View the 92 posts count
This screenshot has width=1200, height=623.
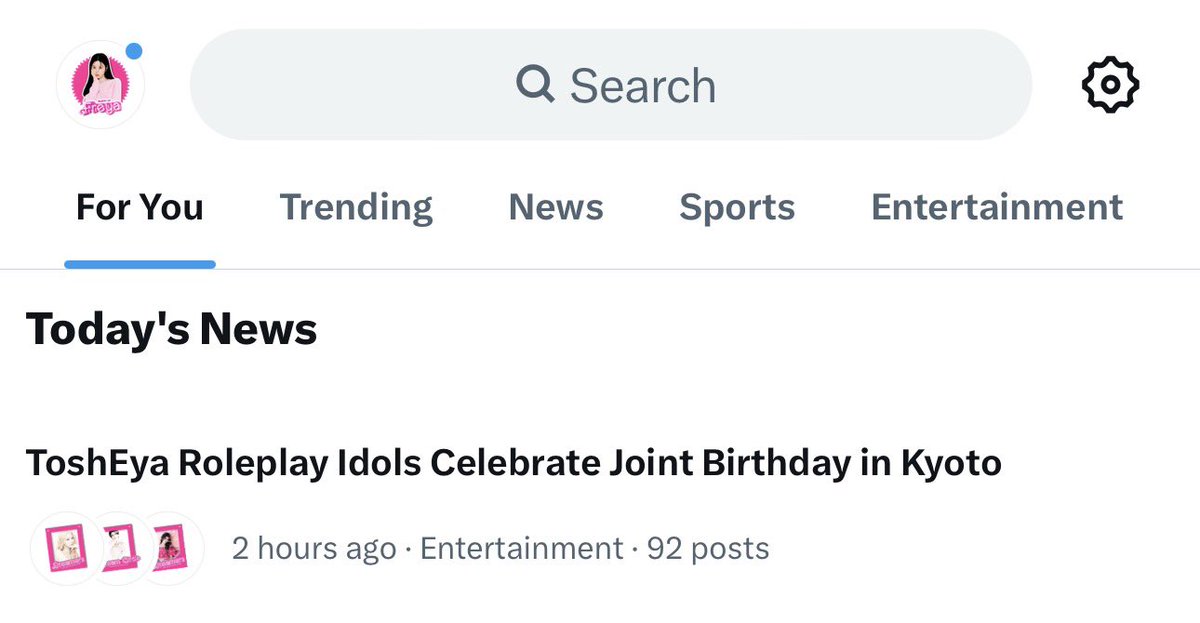click(708, 549)
